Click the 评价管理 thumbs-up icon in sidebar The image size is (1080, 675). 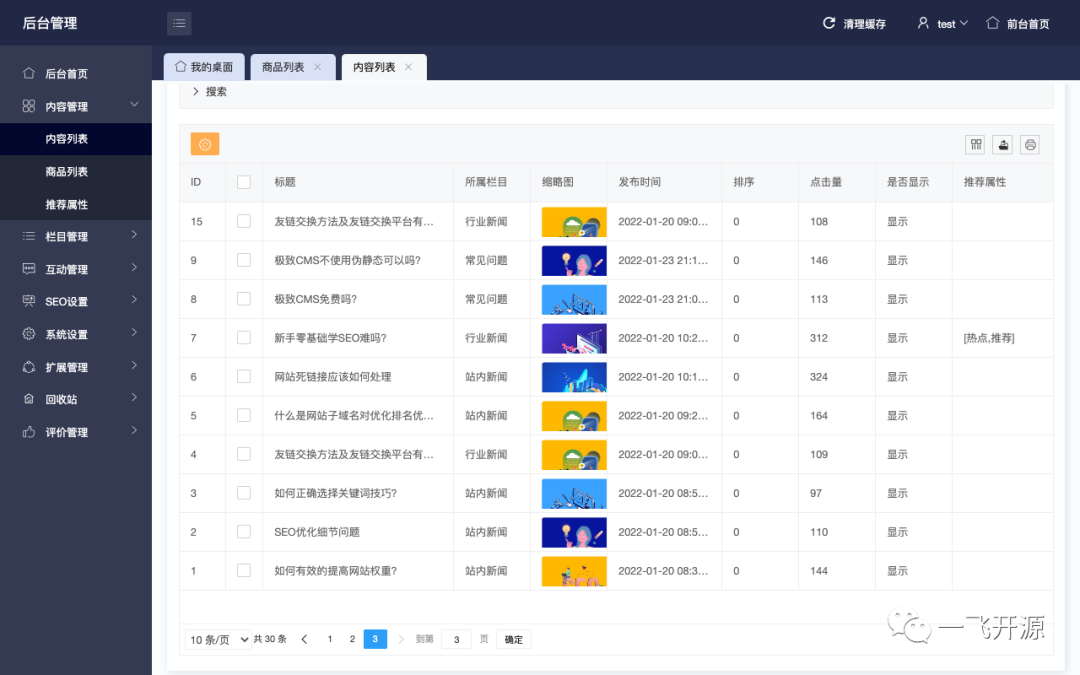[x=29, y=432]
